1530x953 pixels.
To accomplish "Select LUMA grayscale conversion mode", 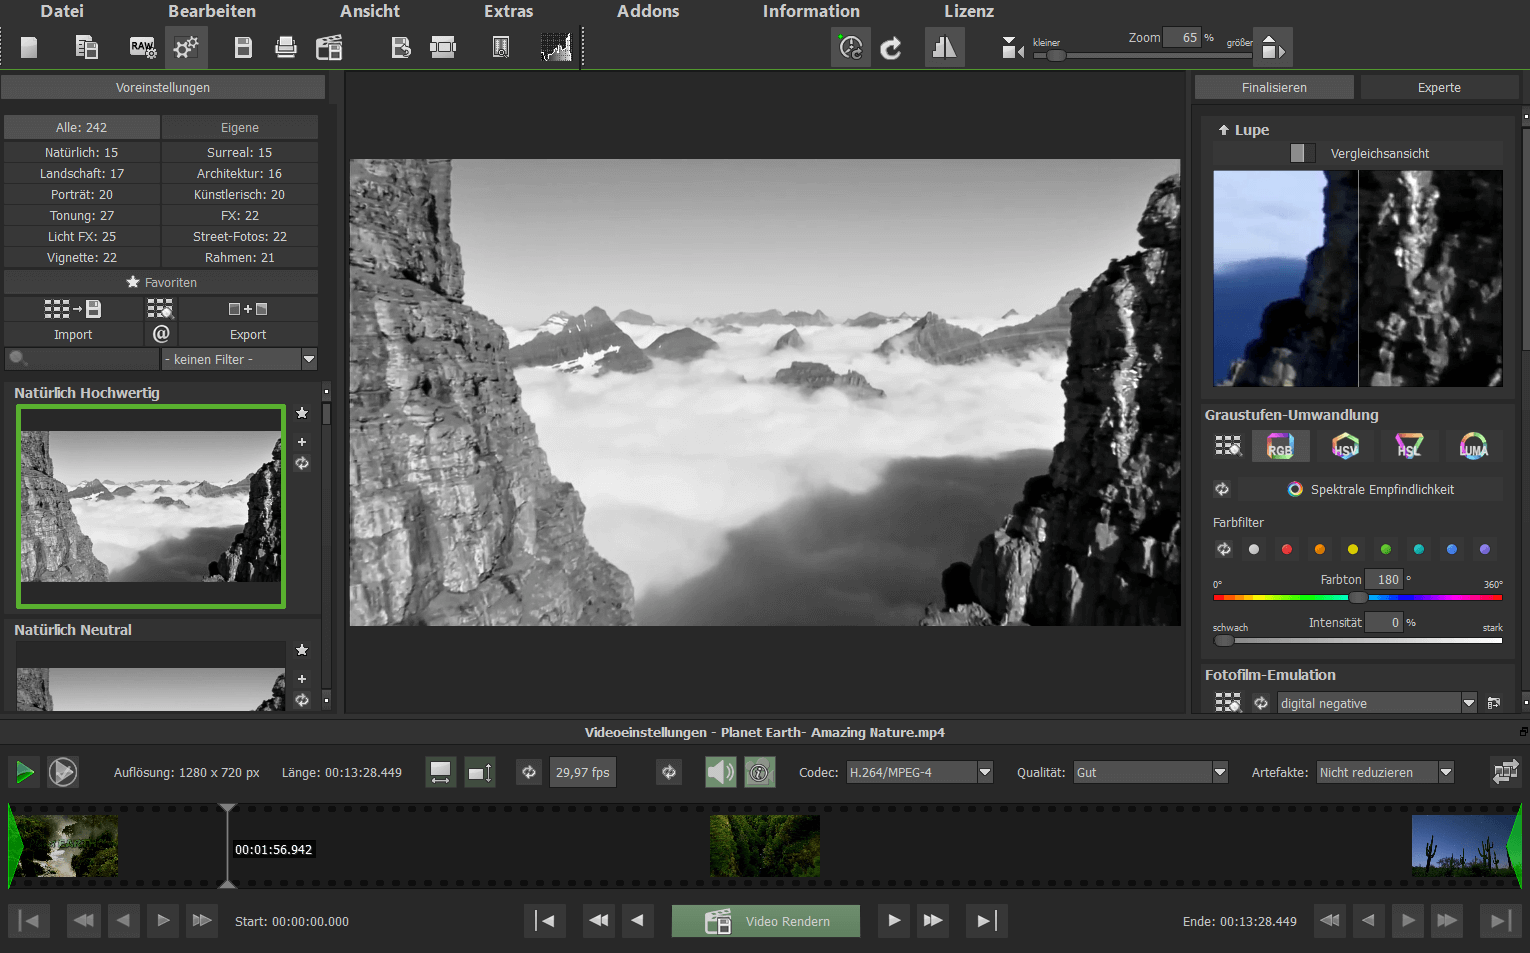I will tap(1473, 446).
